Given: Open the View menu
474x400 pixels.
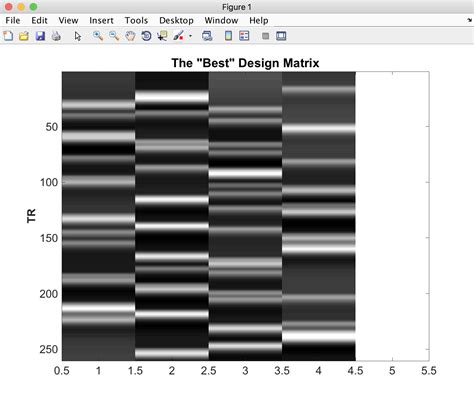Looking at the screenshot, I should tap(68, 20).
